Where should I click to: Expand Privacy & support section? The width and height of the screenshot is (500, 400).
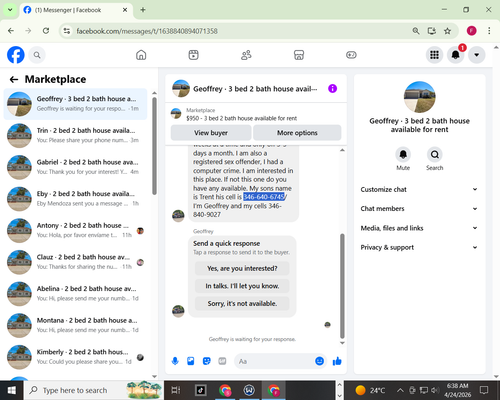(x=419, y=247)
